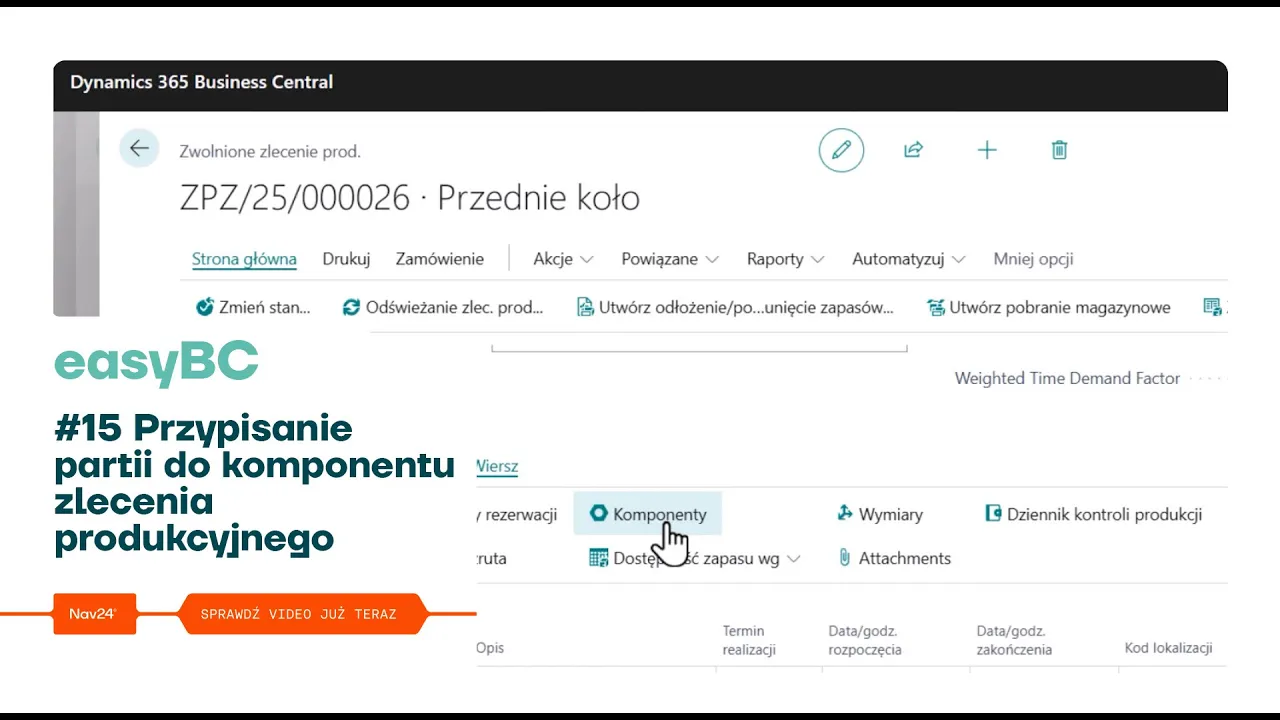This screenshot has width=1280, height=720.
Task: Click the pencil edit icon
Action: coord(841,150)
